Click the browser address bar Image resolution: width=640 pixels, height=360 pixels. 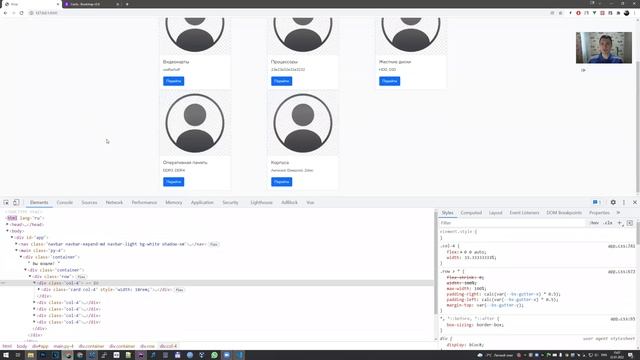click(x=286, y=13)
